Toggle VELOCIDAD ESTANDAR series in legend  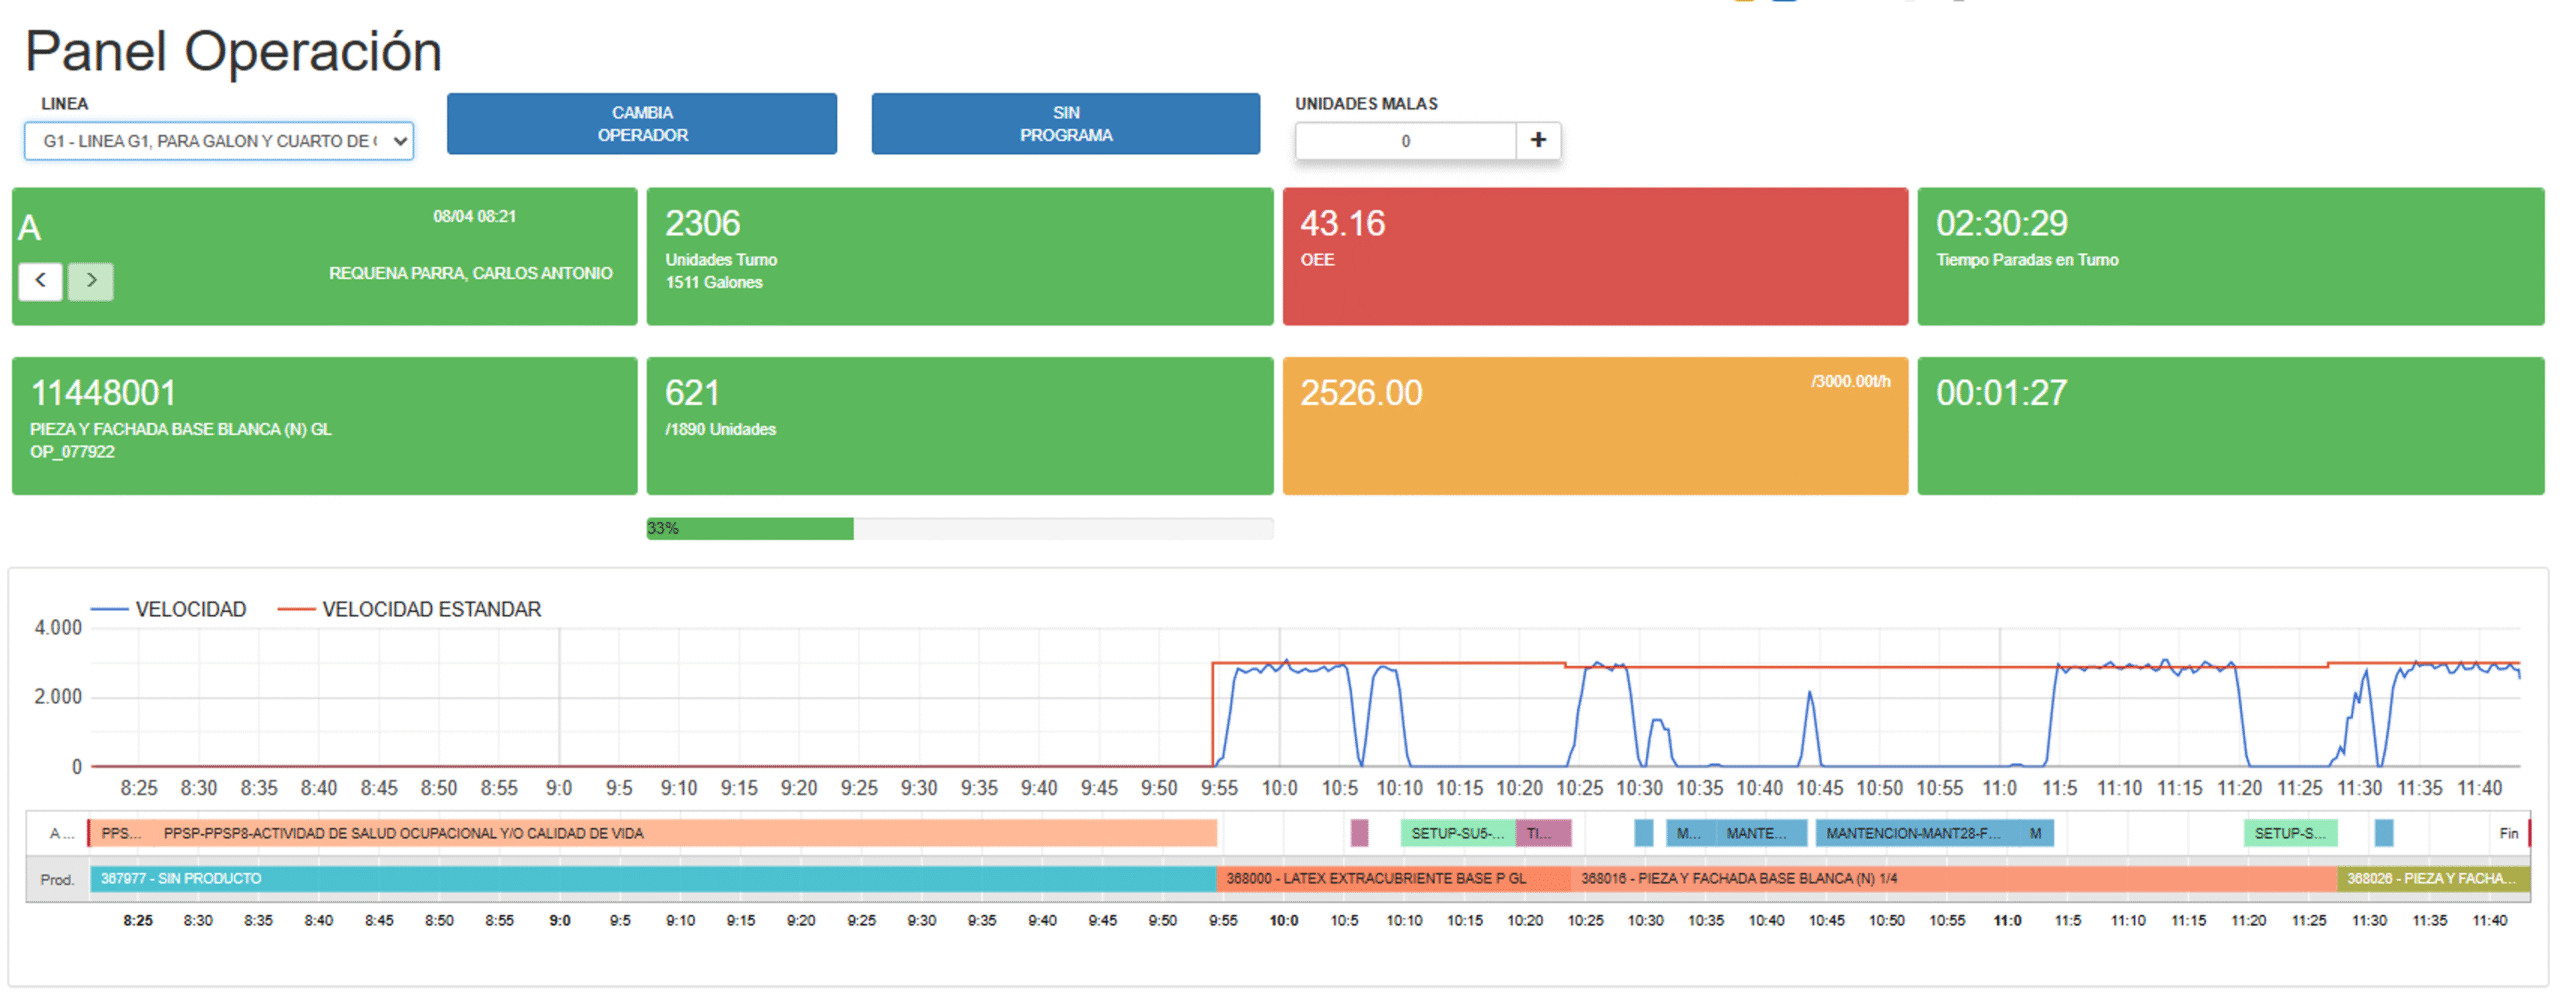410,610
